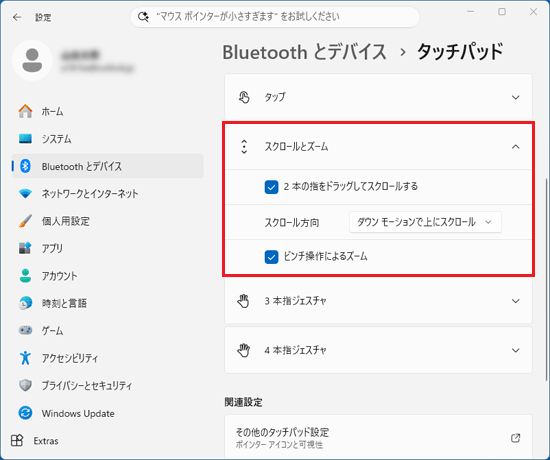Click the スクロール方向 label text

[x=291, y=222]
